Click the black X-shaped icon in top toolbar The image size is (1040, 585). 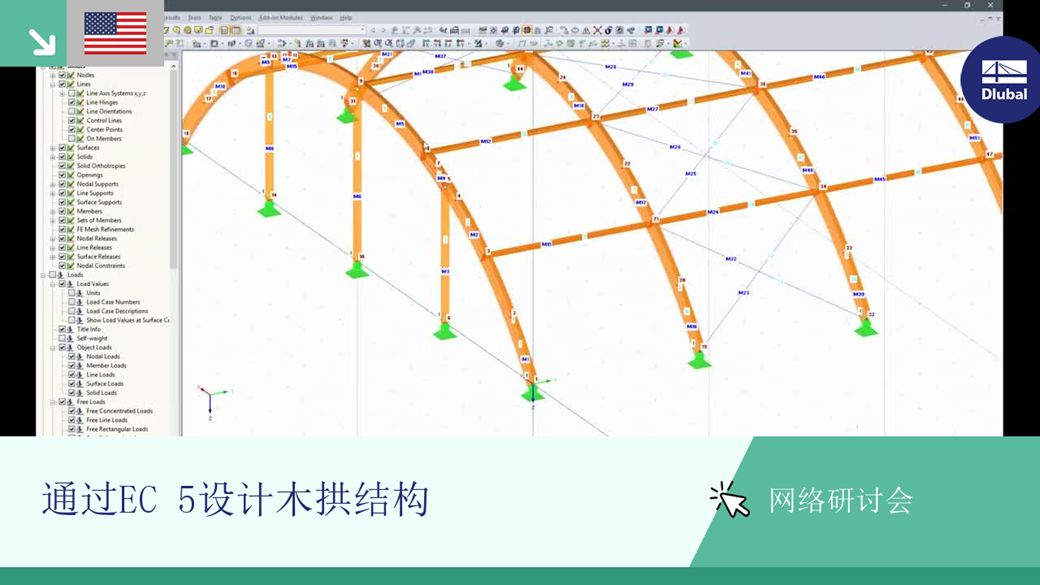pyautogui.click(x=597, y=31)
